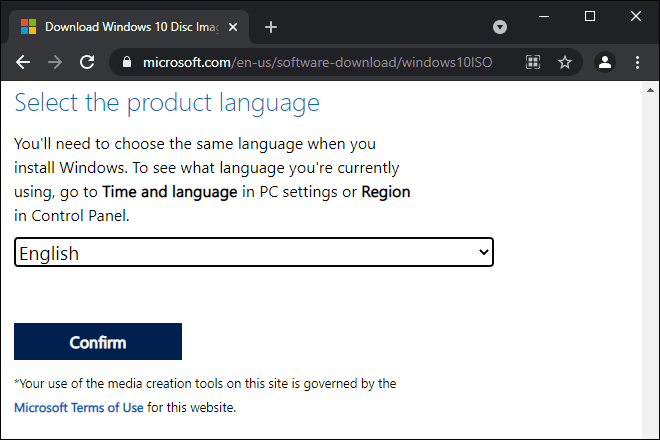Open the tab search dropdown arrow

500,27
